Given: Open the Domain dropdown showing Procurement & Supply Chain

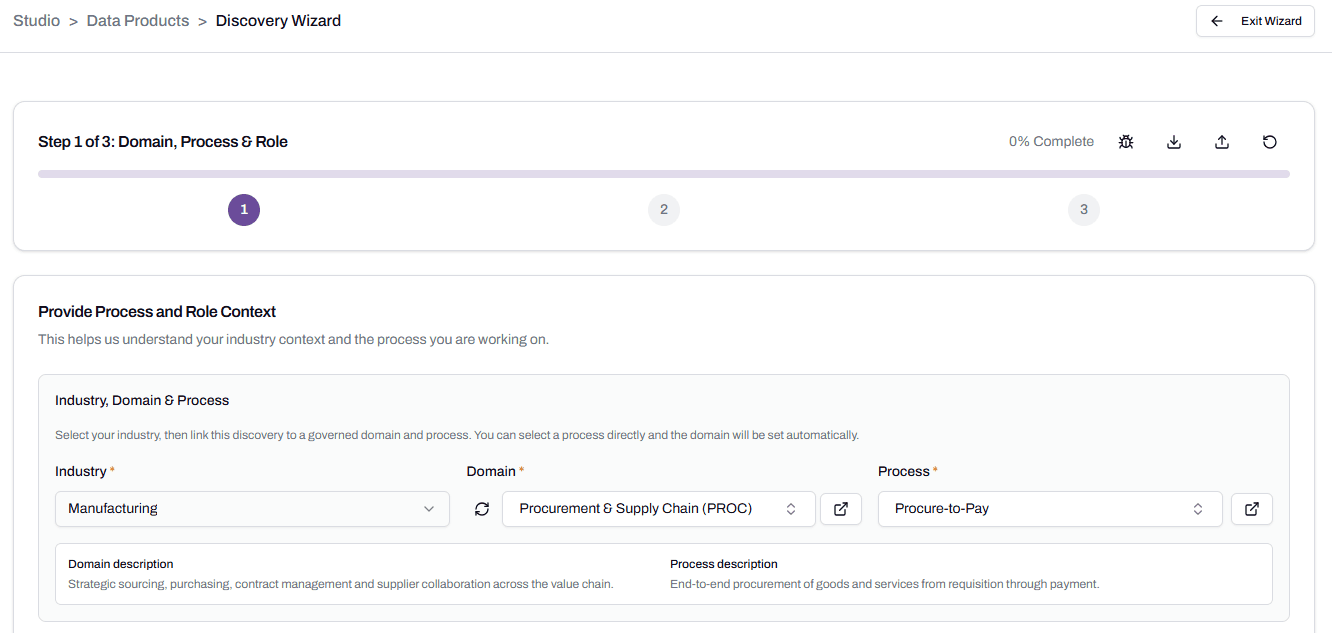Looking at the screenshot, I should pyautogui.click(x=659, y=509).
